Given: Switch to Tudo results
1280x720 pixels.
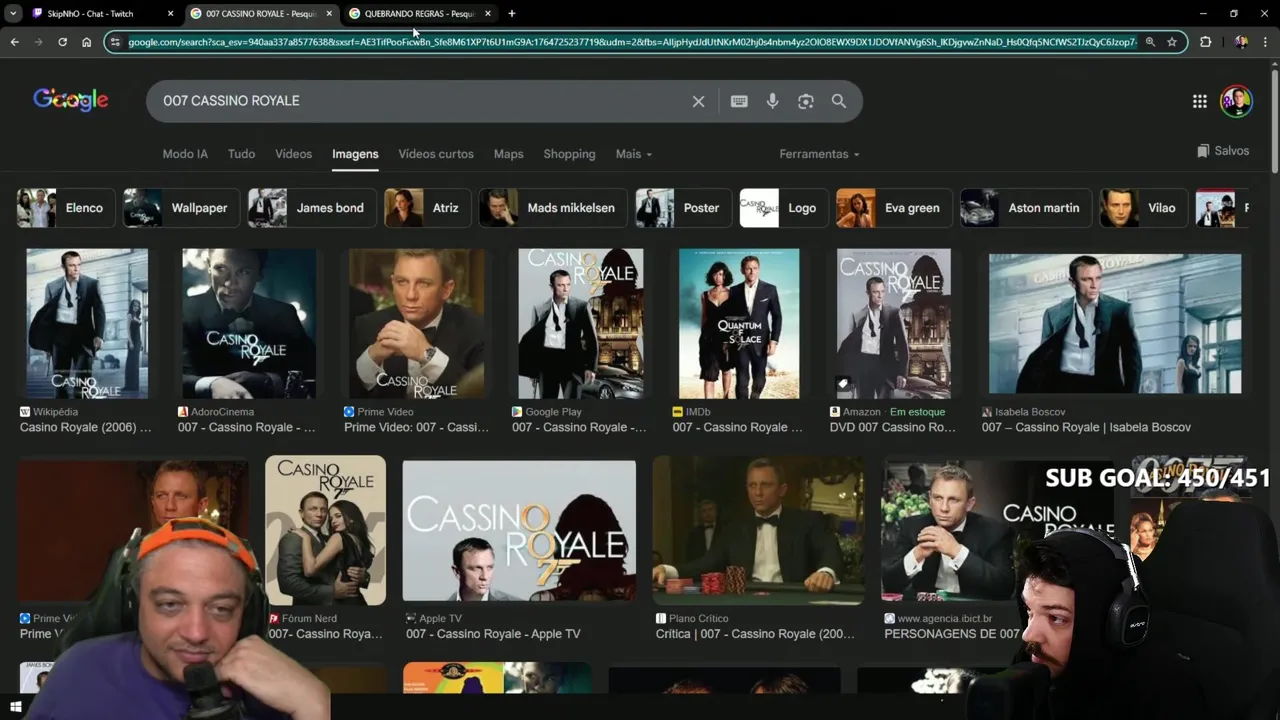Looking at the screenshot, I should [241, 154].
